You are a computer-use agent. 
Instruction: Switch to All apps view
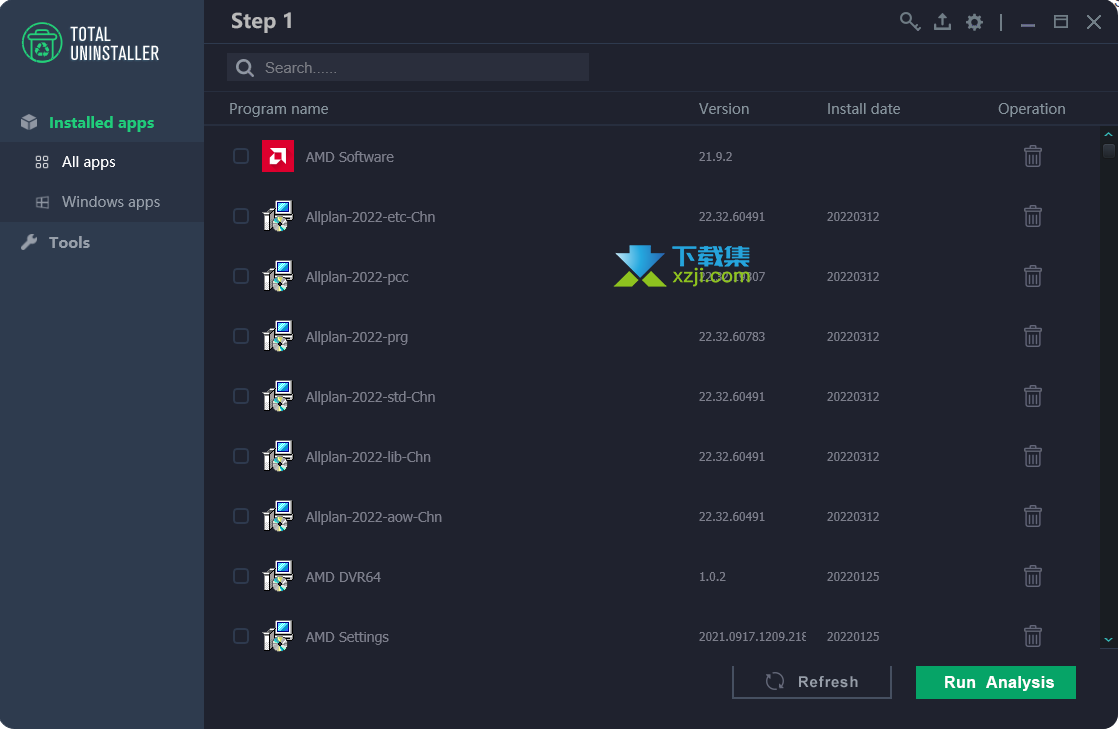(102, 162)
